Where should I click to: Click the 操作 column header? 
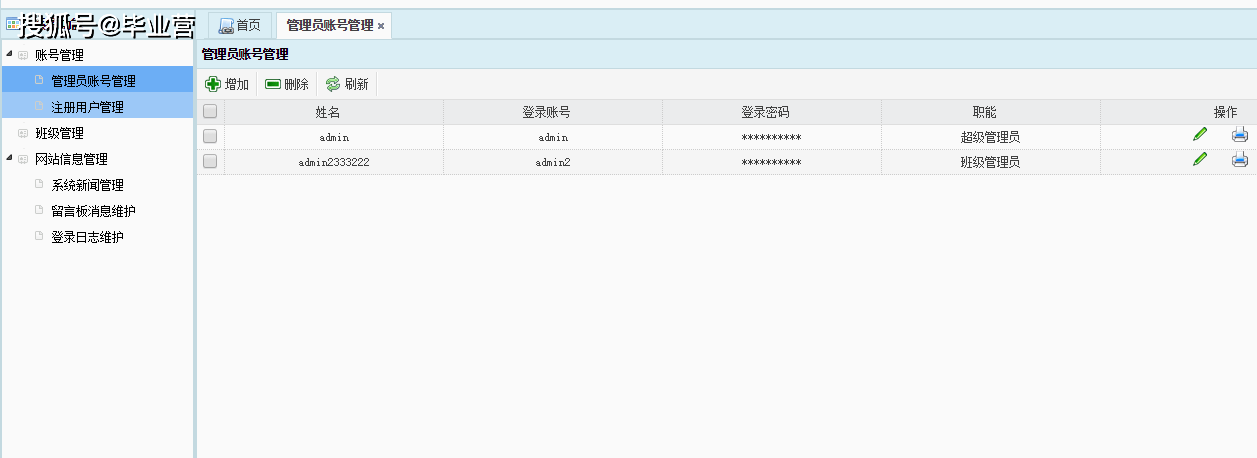(1225, 112)
